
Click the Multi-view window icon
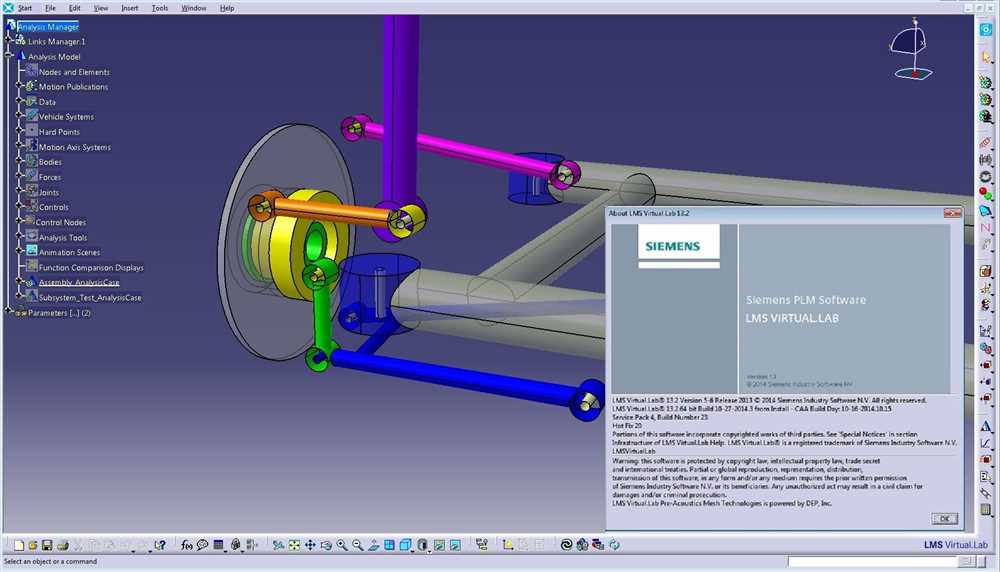pyautogui.click(x=389, y=545)
